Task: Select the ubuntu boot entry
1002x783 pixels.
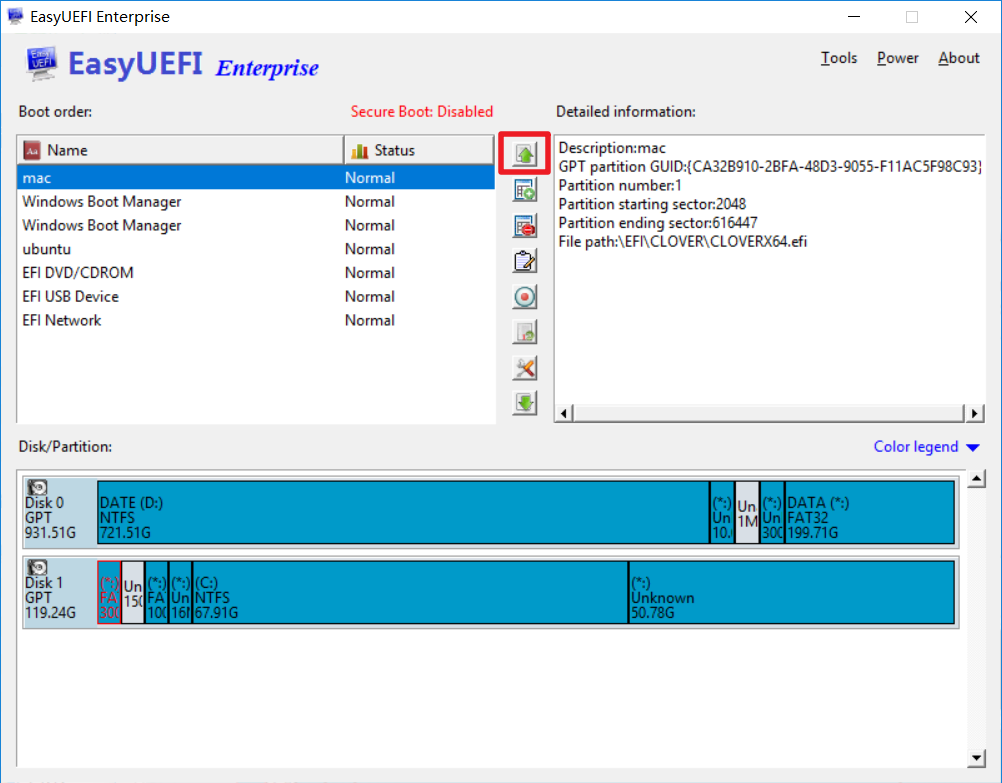Action: tap(256, 249)
